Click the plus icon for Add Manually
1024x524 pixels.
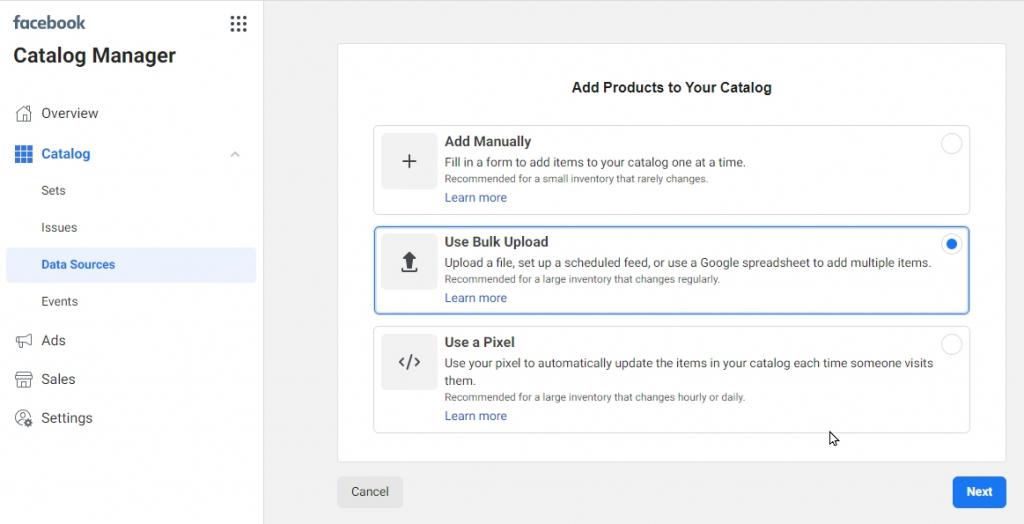(x=409, y=161)
